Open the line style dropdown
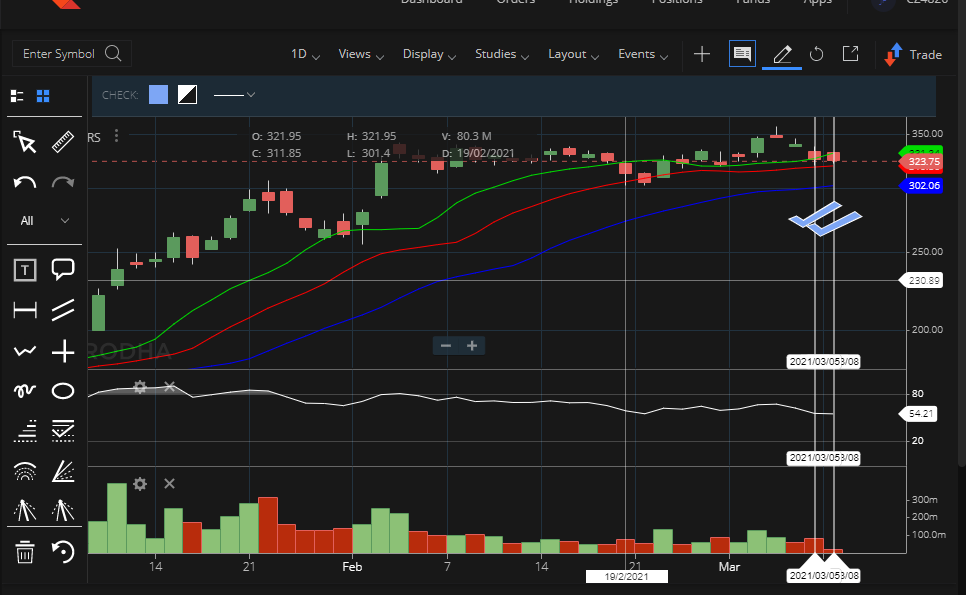The image size is (966, 595). coord(234,95)
